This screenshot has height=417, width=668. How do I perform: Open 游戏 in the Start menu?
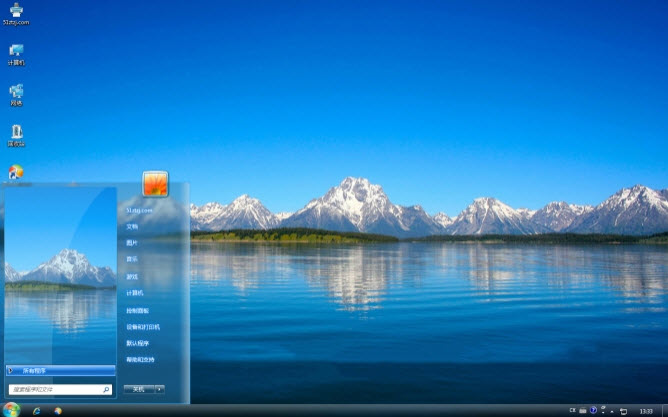coord(132,276)
